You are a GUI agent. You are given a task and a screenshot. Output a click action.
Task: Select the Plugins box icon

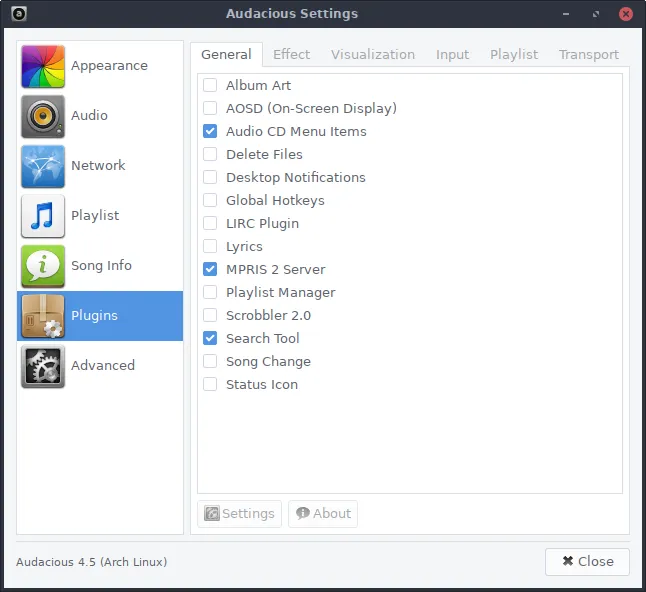(x=43, y=316)
